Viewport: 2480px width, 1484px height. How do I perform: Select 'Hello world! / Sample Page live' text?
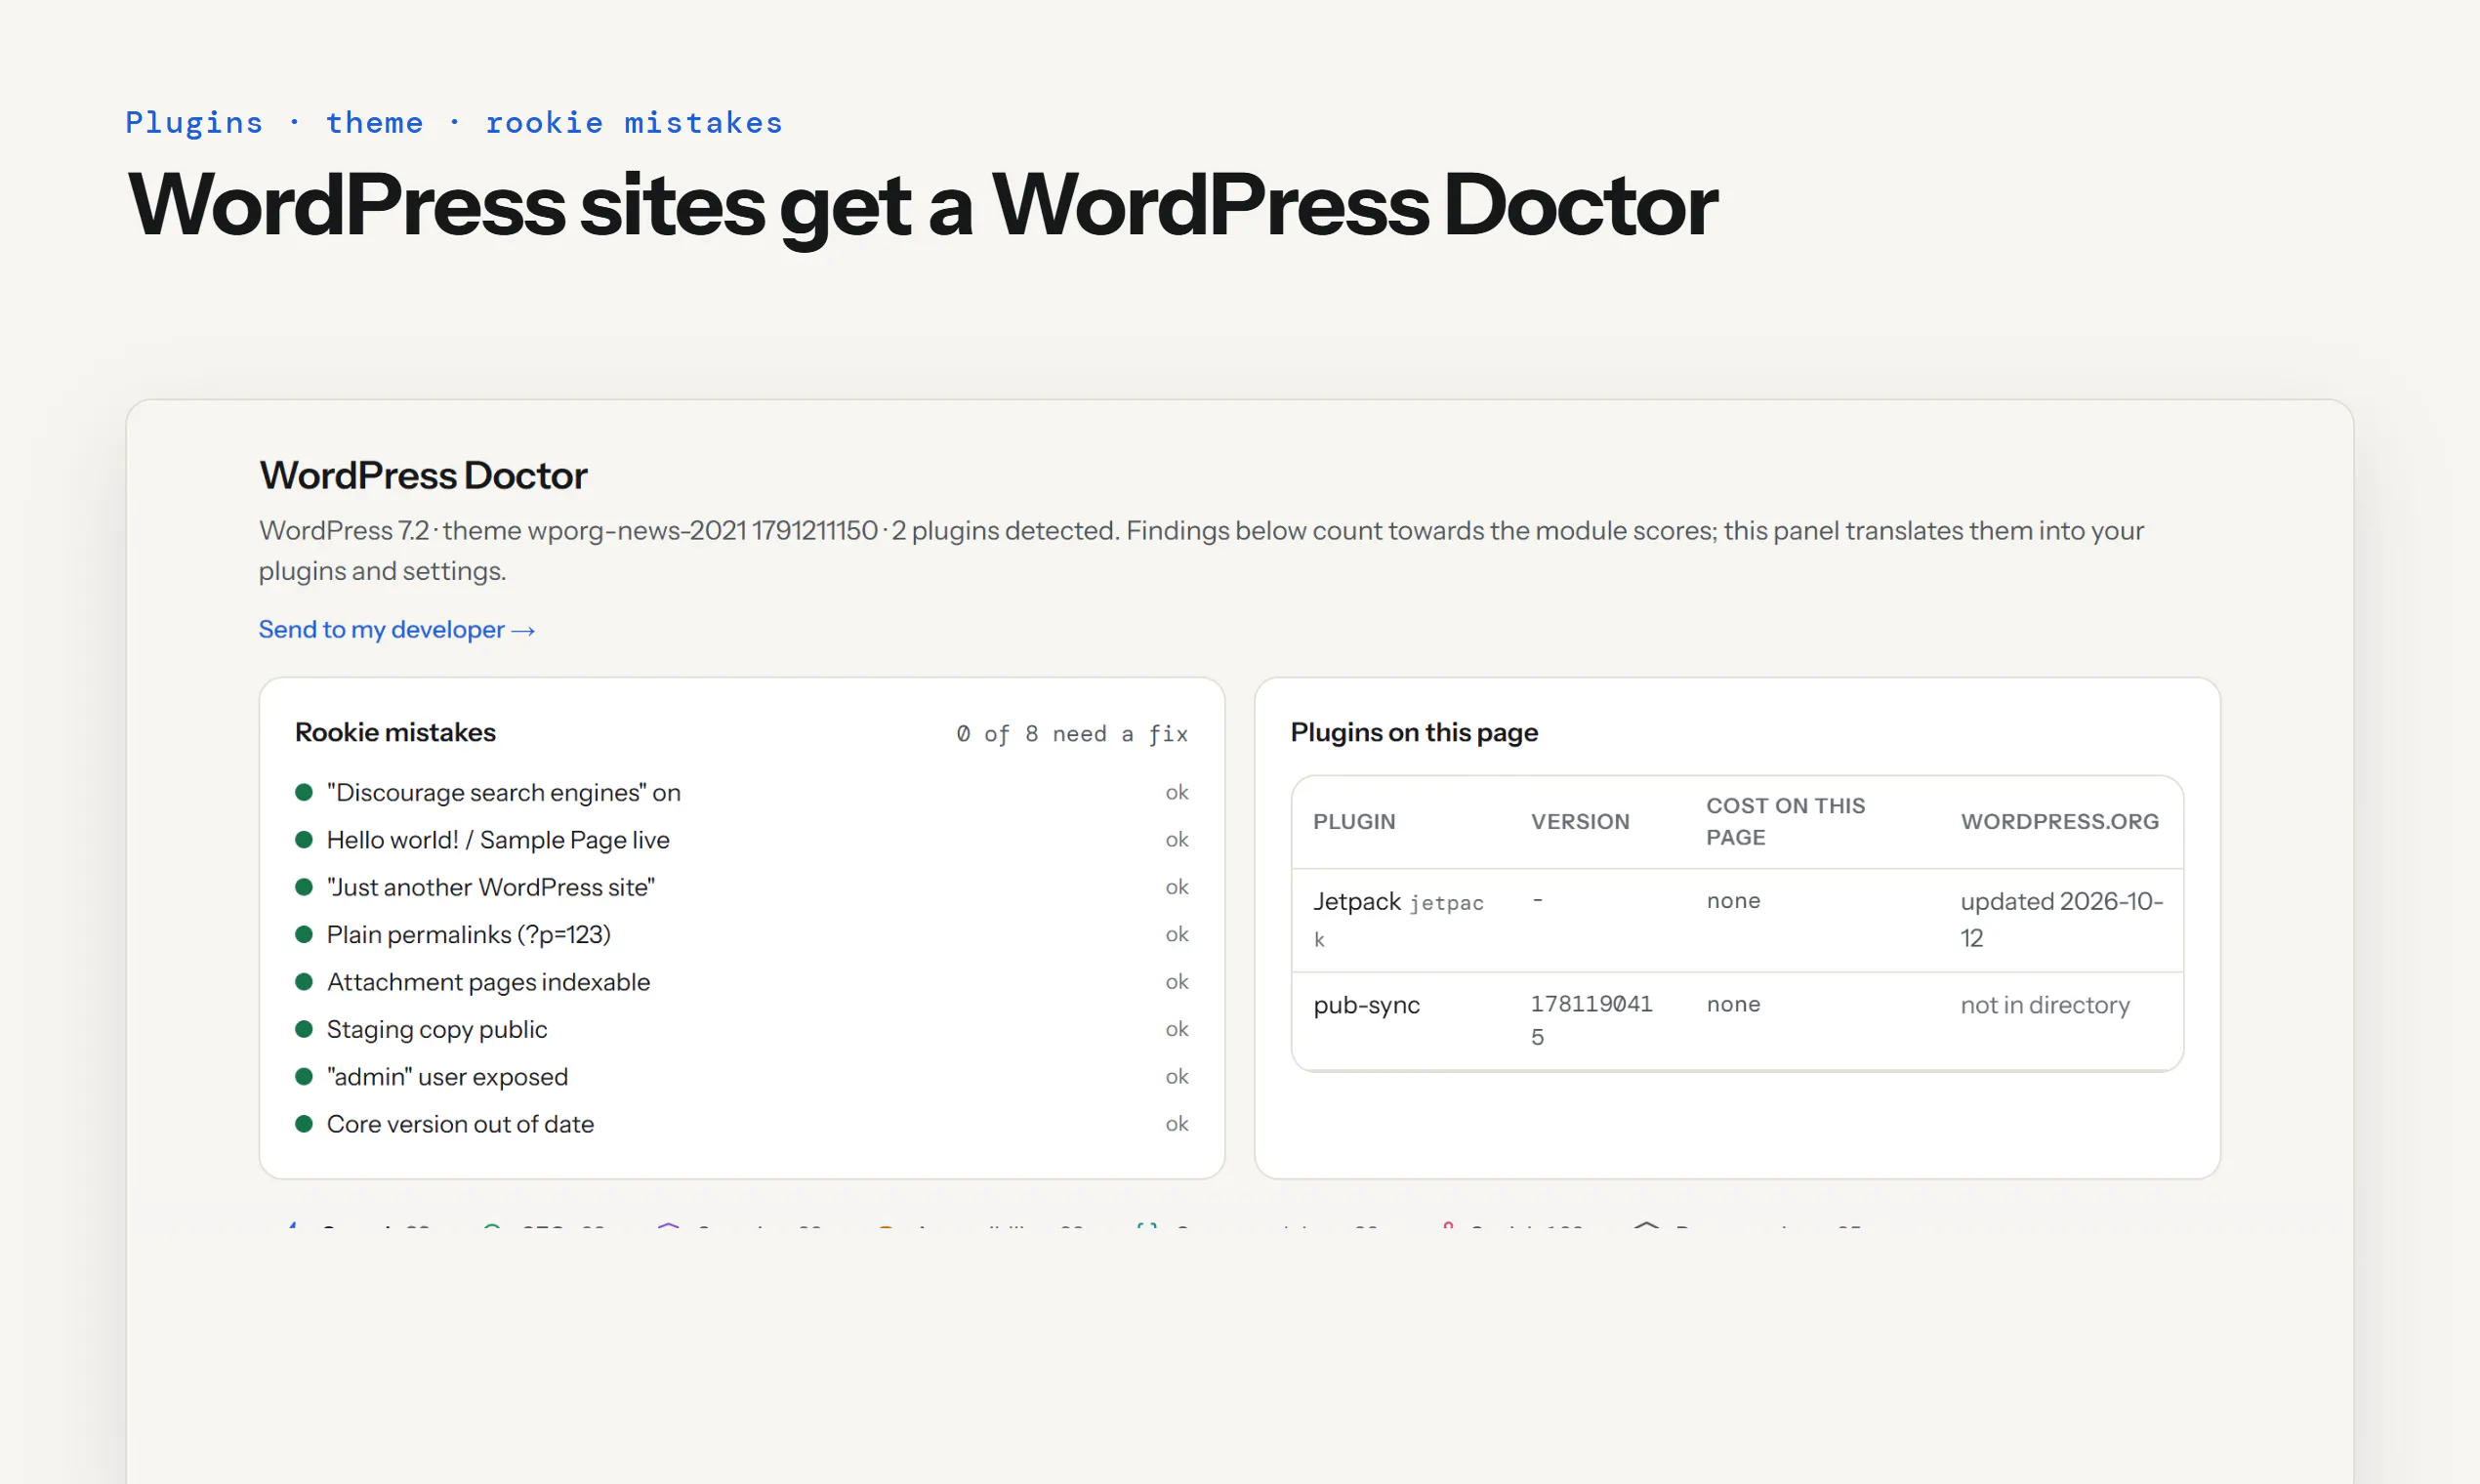point(498,839)
